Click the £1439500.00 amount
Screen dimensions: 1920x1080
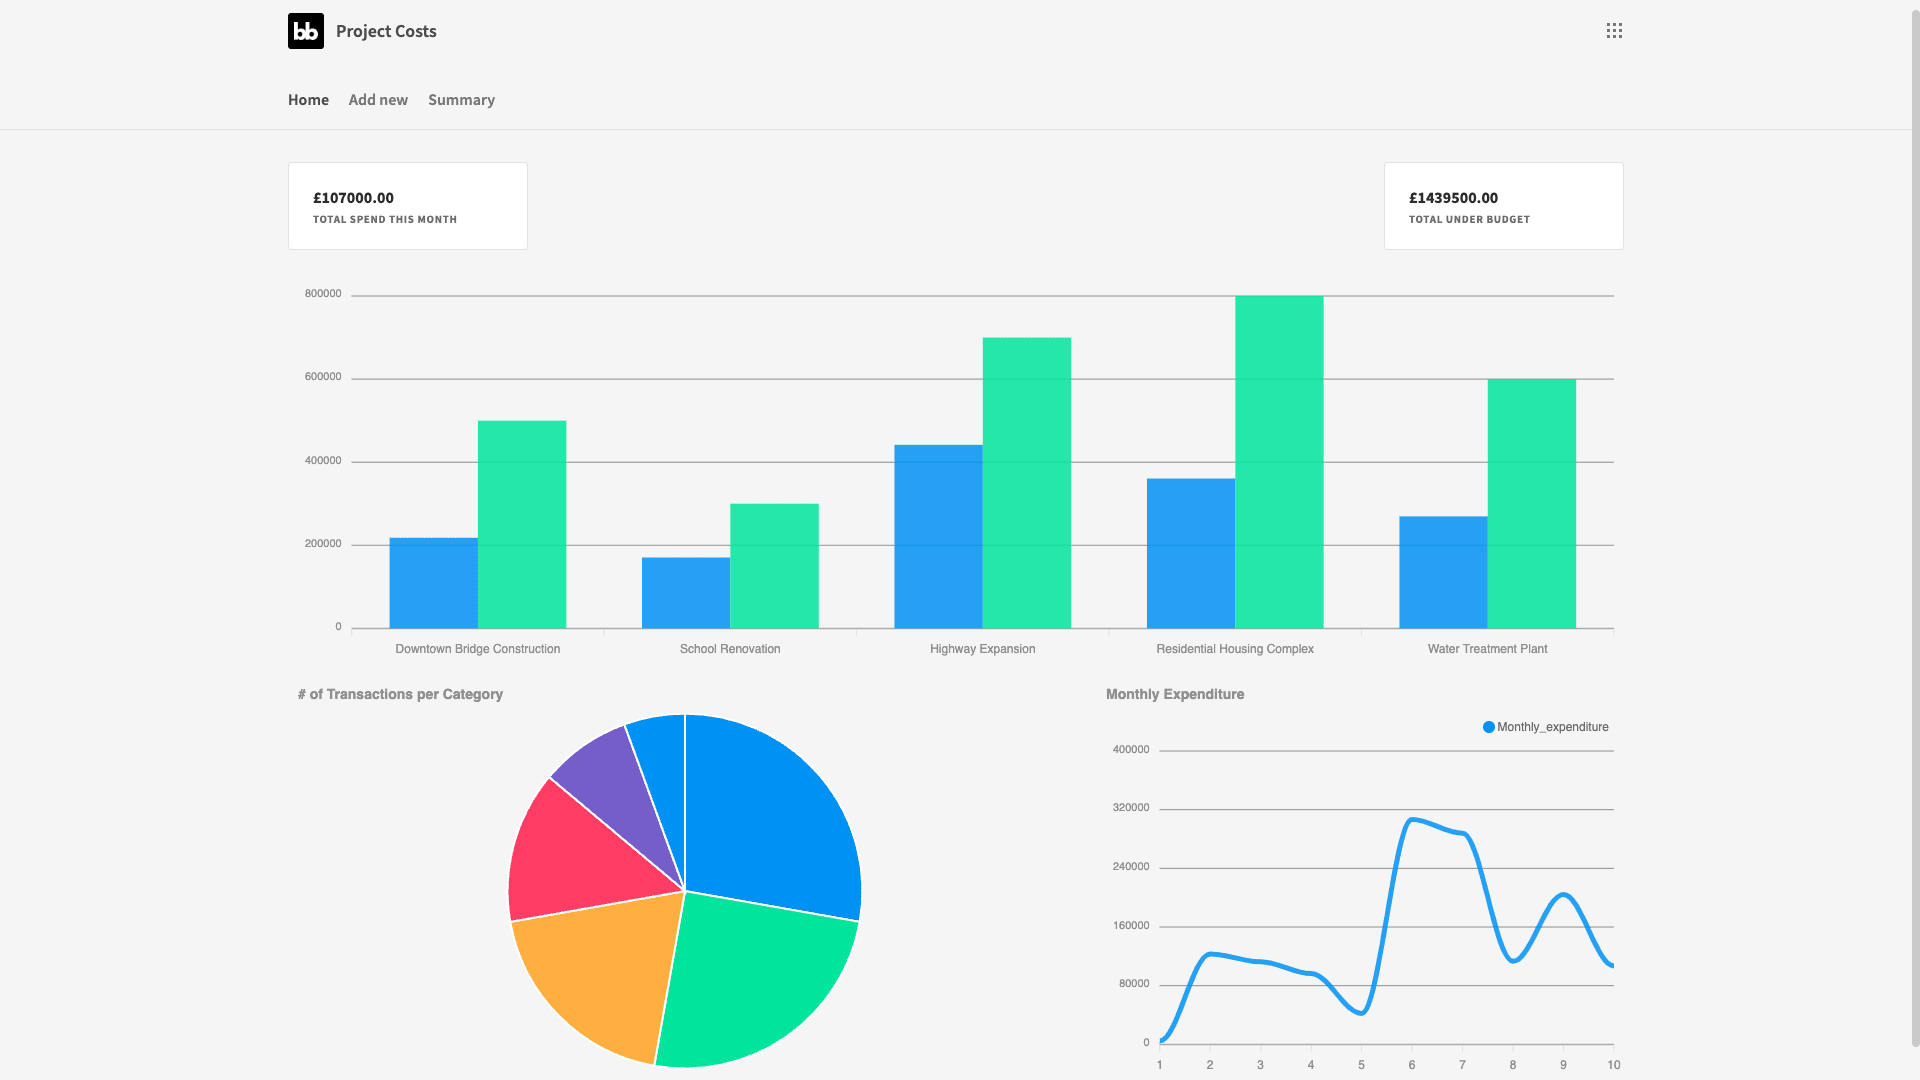[1453, 198]
